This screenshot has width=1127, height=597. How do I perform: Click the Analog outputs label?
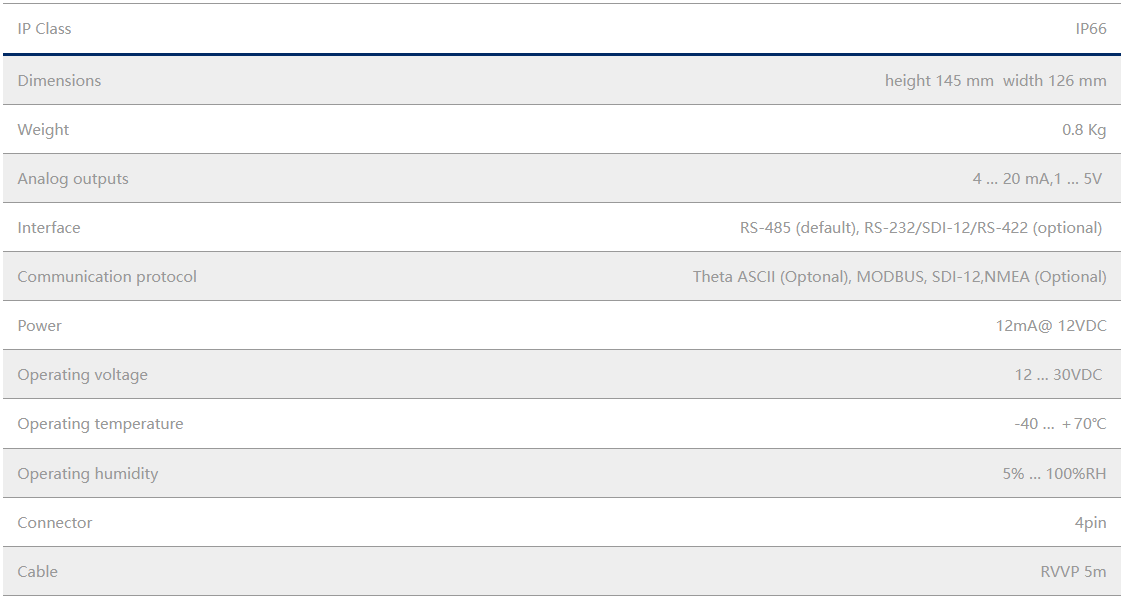point(73,179)
